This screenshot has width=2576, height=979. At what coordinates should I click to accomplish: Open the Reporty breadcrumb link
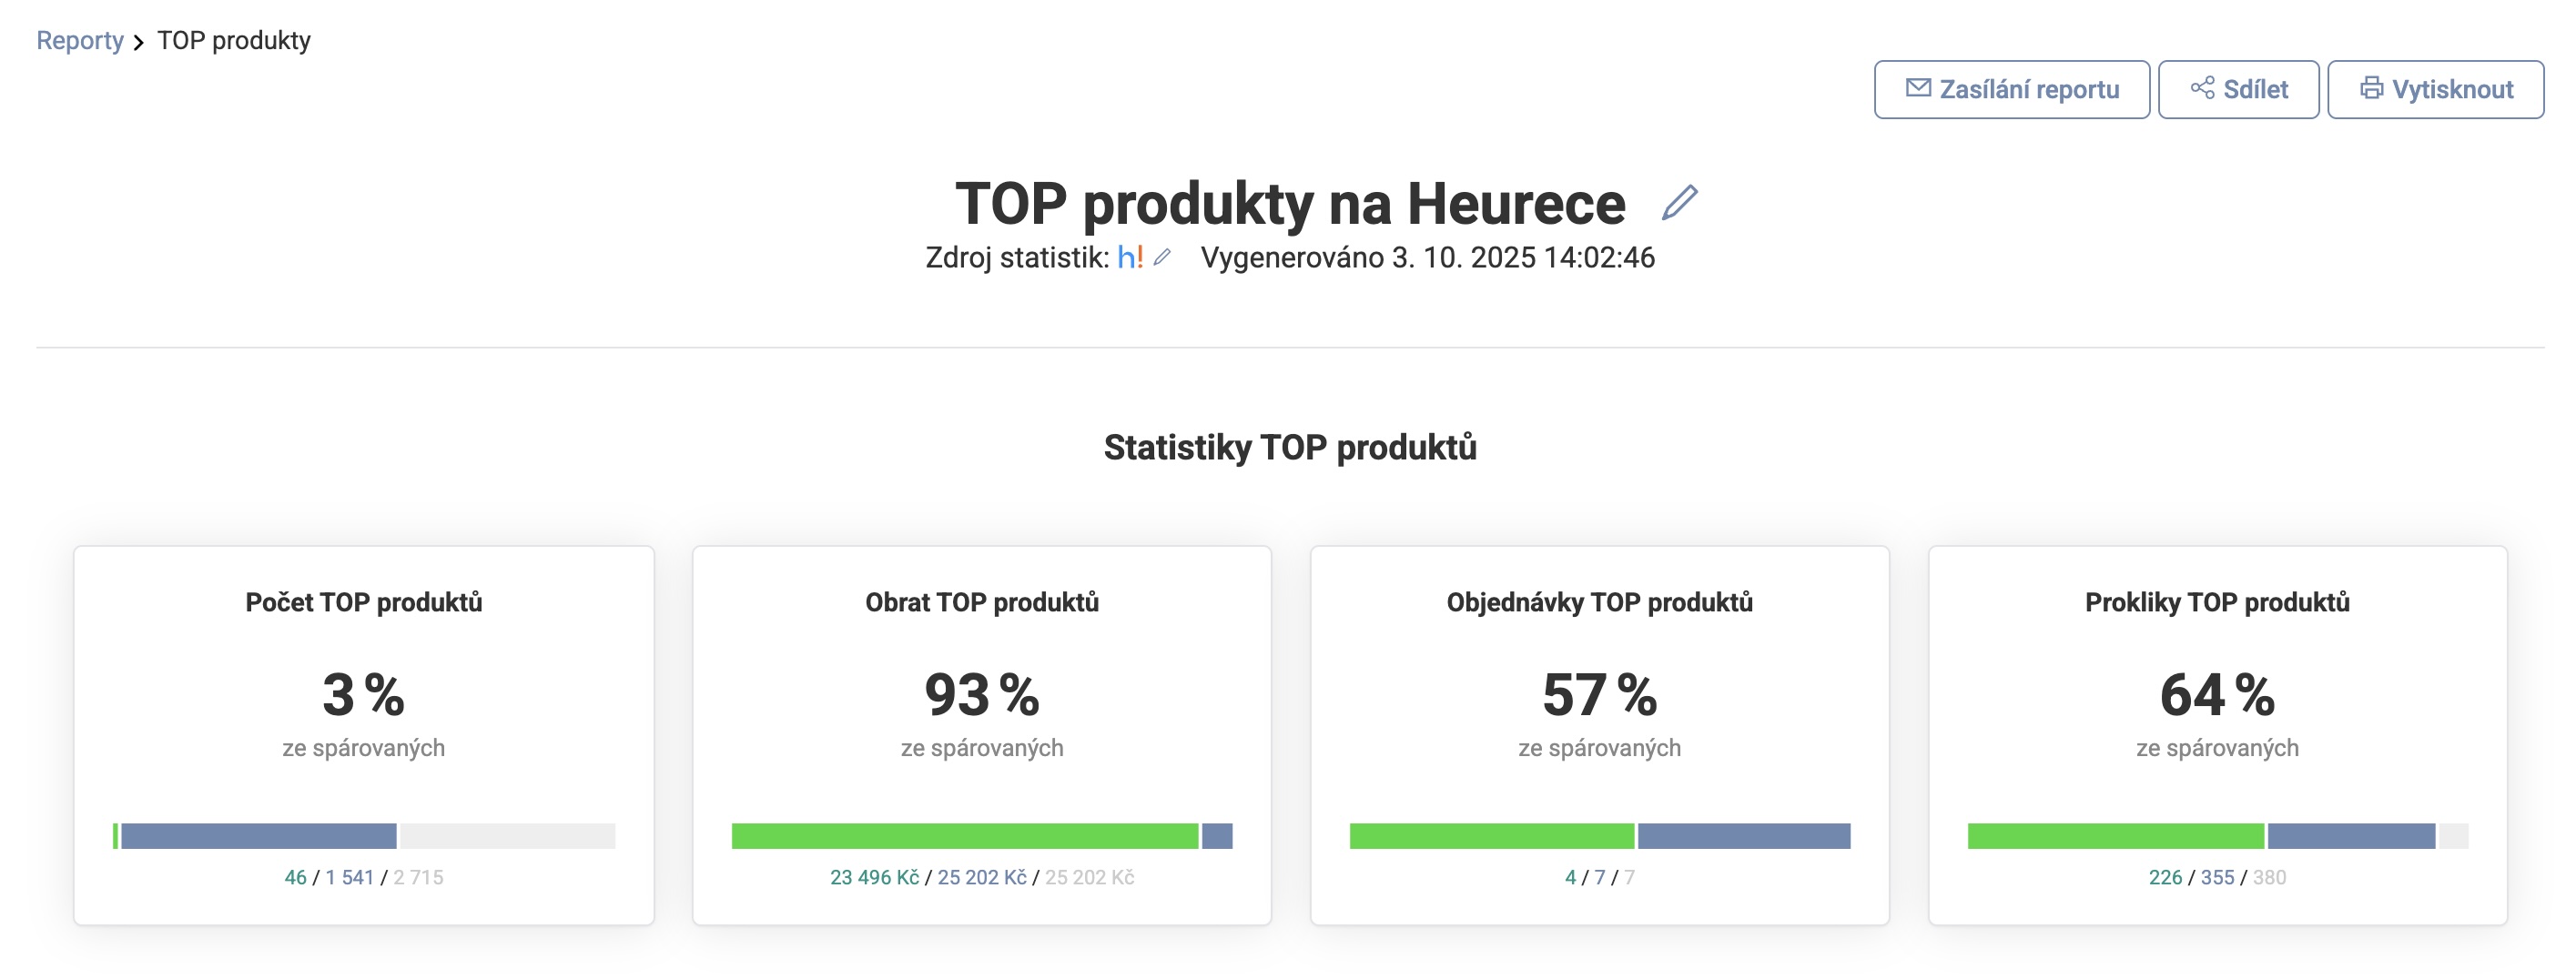(80, 41)
